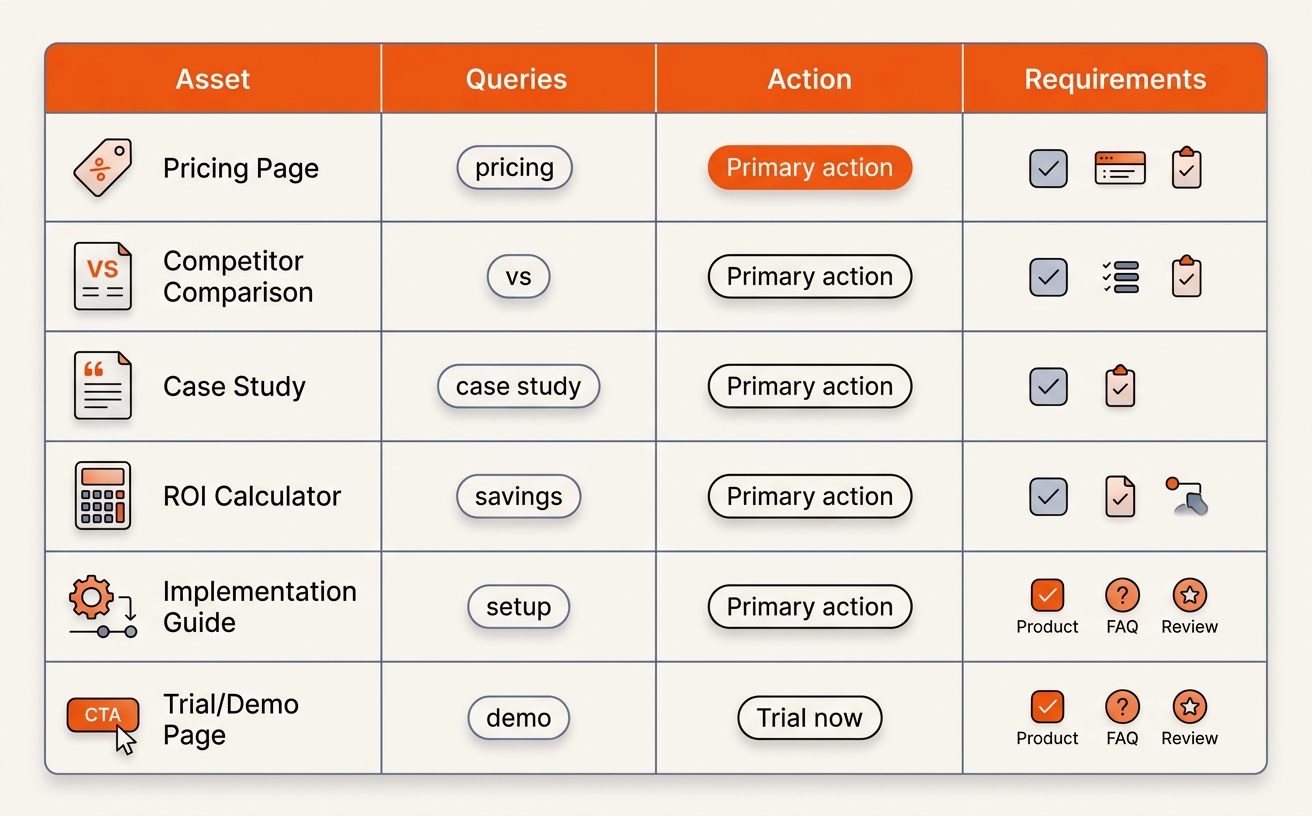Viewport: 1312px width, 816px height.
Task: Click the Case Study quote document icon
Action: (x=102, y=385)
